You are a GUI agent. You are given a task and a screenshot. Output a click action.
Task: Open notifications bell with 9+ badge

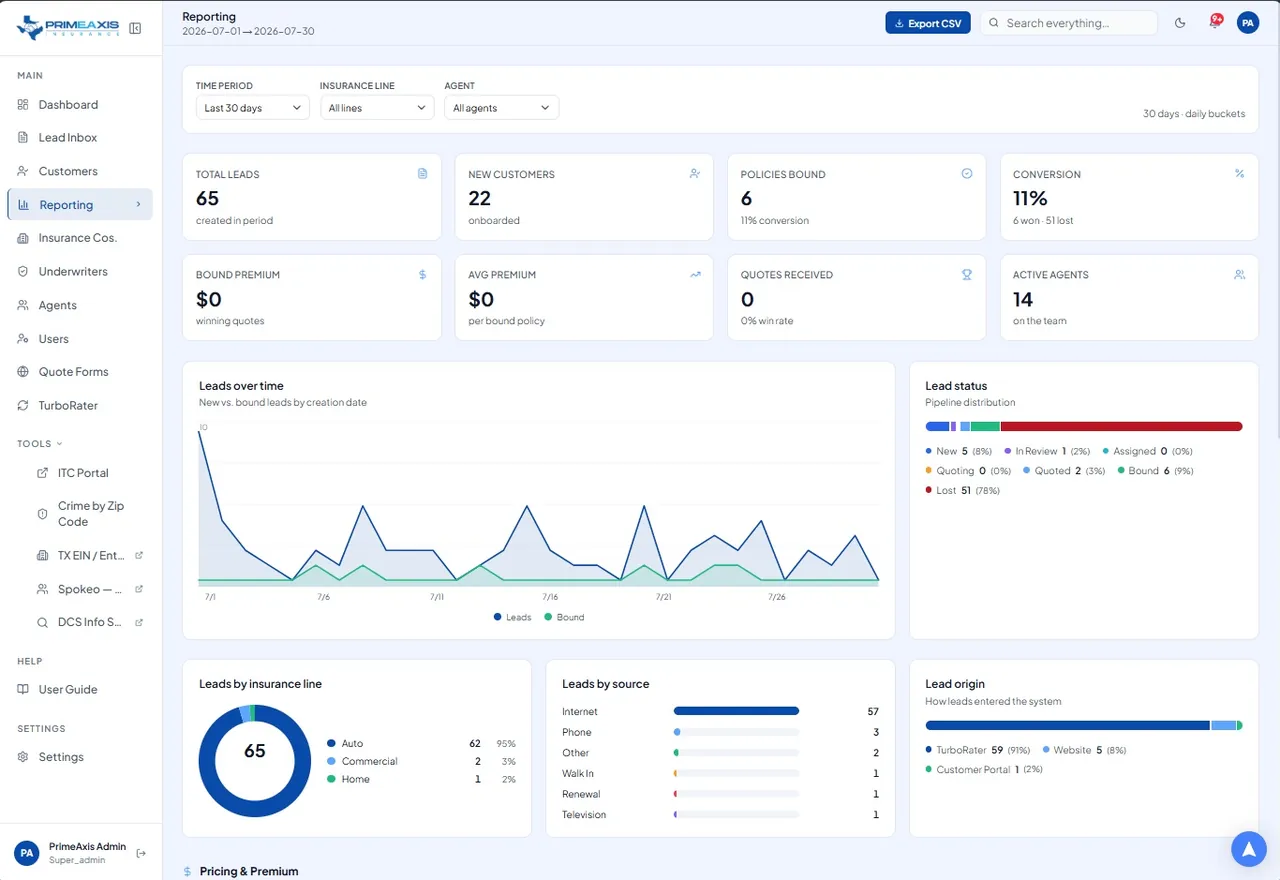1215,22
